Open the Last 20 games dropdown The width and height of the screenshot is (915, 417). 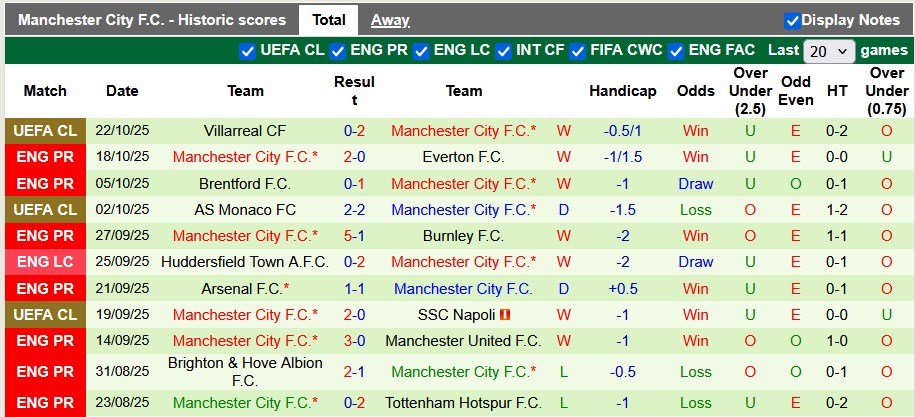point(829,51)
